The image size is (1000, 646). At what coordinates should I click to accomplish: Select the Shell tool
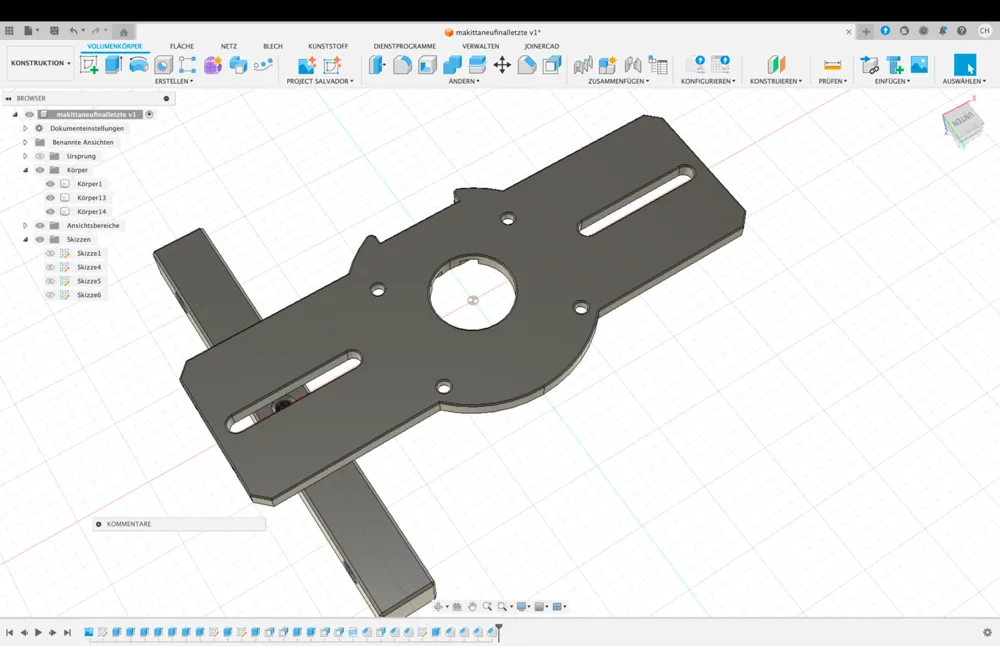point(427,64)
